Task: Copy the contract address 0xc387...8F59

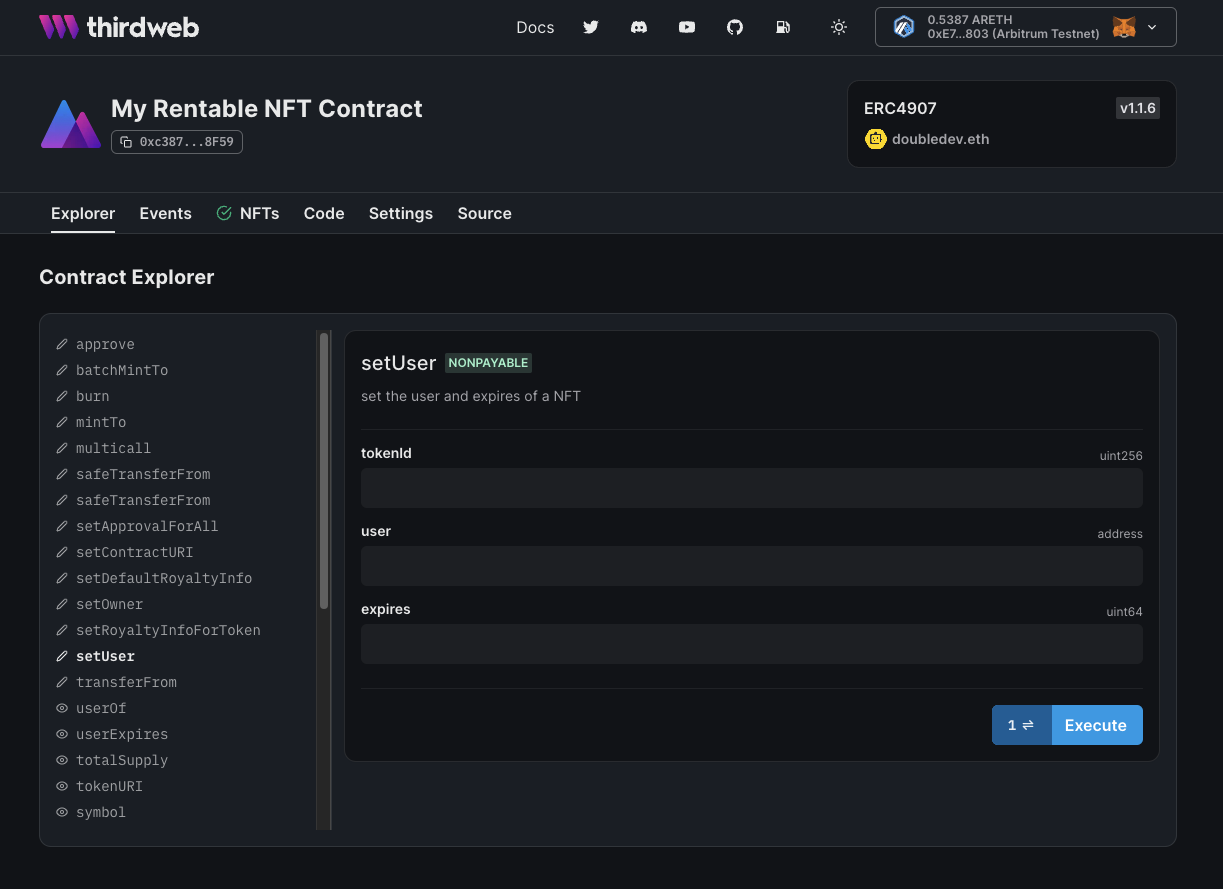Action: 176,141
